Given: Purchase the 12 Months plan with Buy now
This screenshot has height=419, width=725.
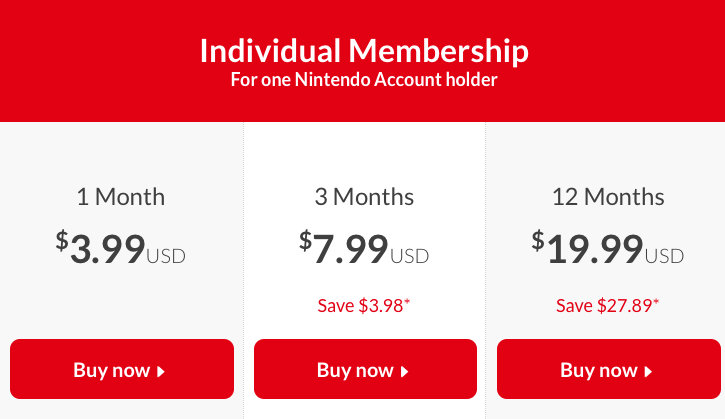Looking at the screenshot, I should pyautogui.click(x=608, y=369).
